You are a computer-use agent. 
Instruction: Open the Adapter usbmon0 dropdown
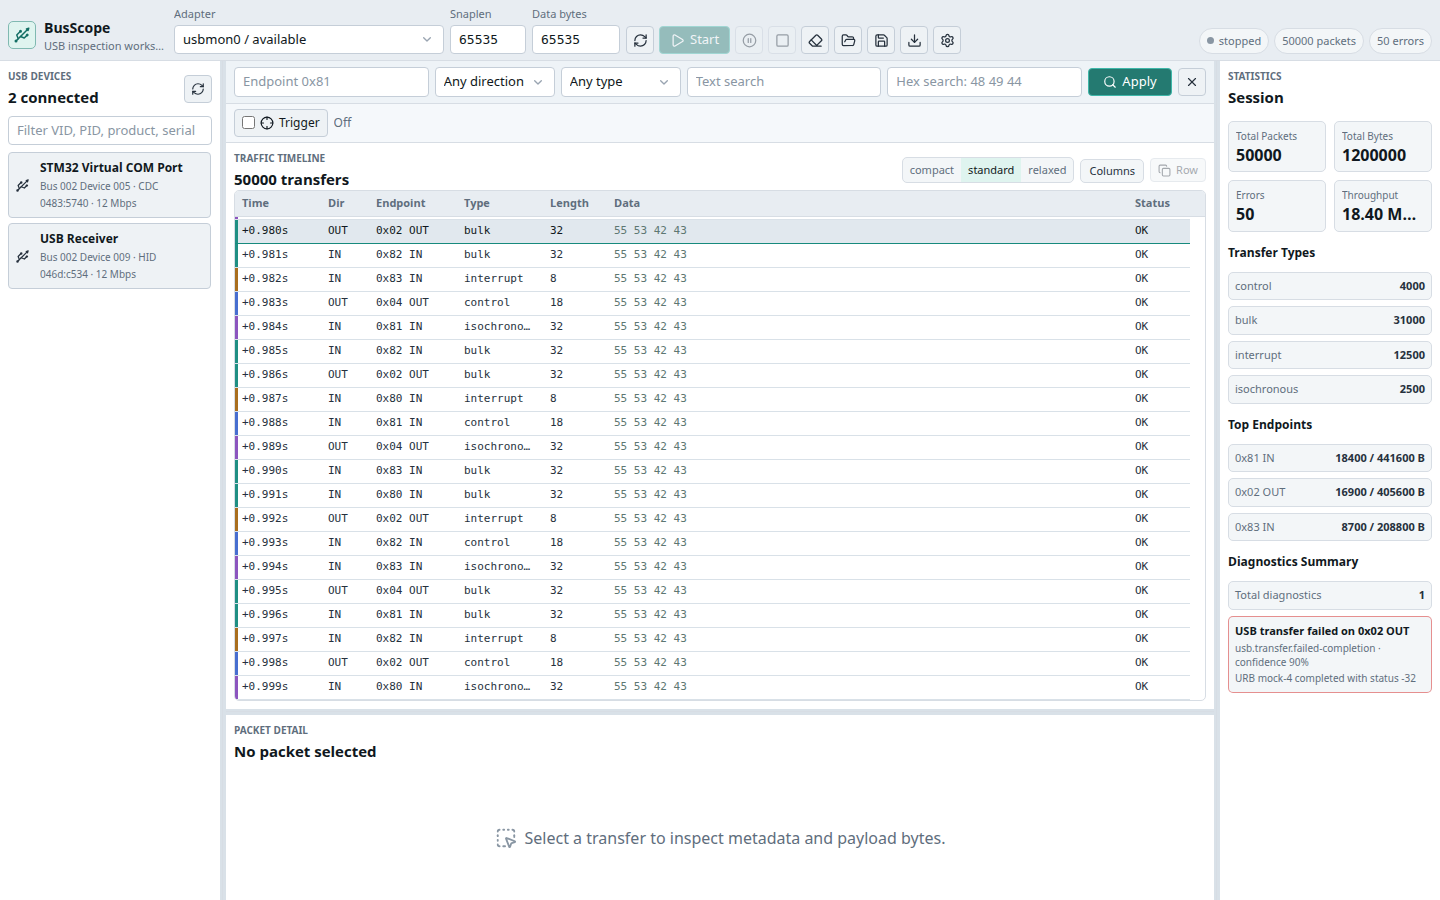309,40
